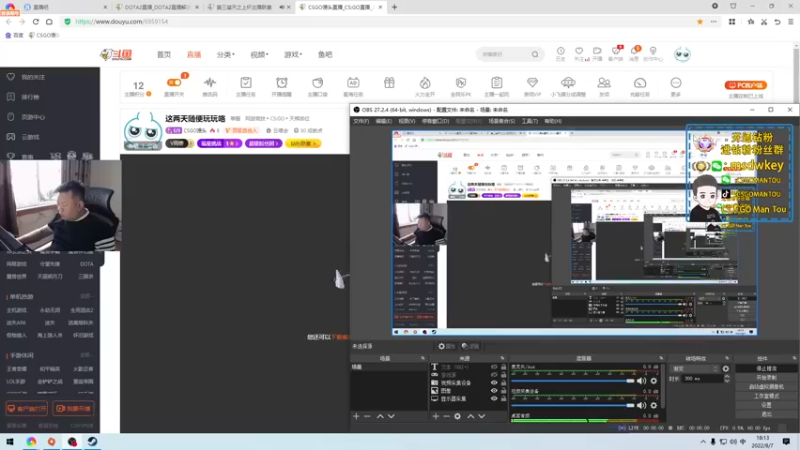Open the gauge tasks icon in the streamer toolbar
The height and width of the screenshot is (450, 800).
[x=640, y=83]
